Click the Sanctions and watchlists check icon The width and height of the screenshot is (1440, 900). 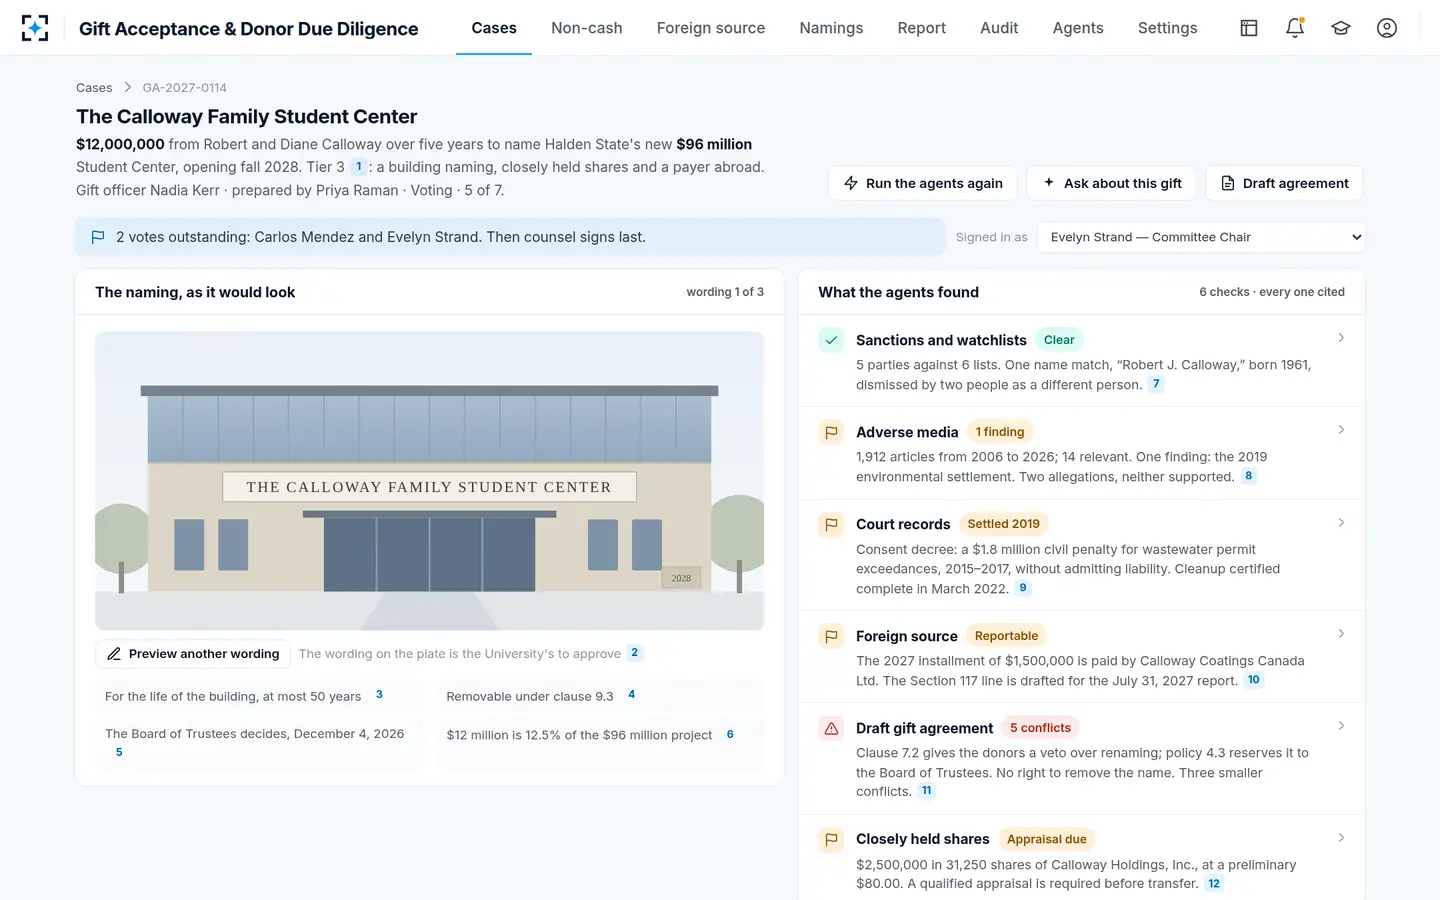831,340
